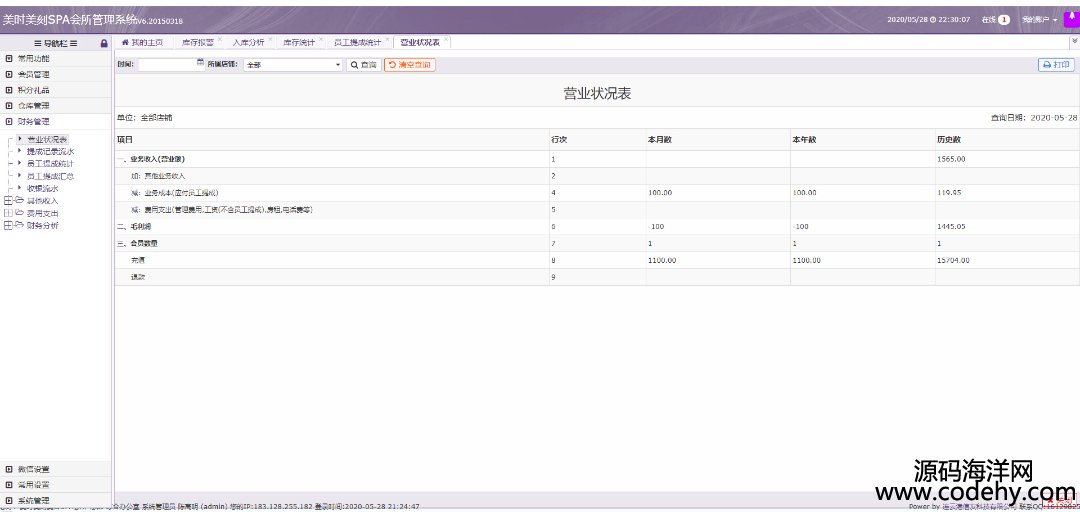Click the lock icon in navigation header
The image size is (1080, 512).
(x=104, y=43)
